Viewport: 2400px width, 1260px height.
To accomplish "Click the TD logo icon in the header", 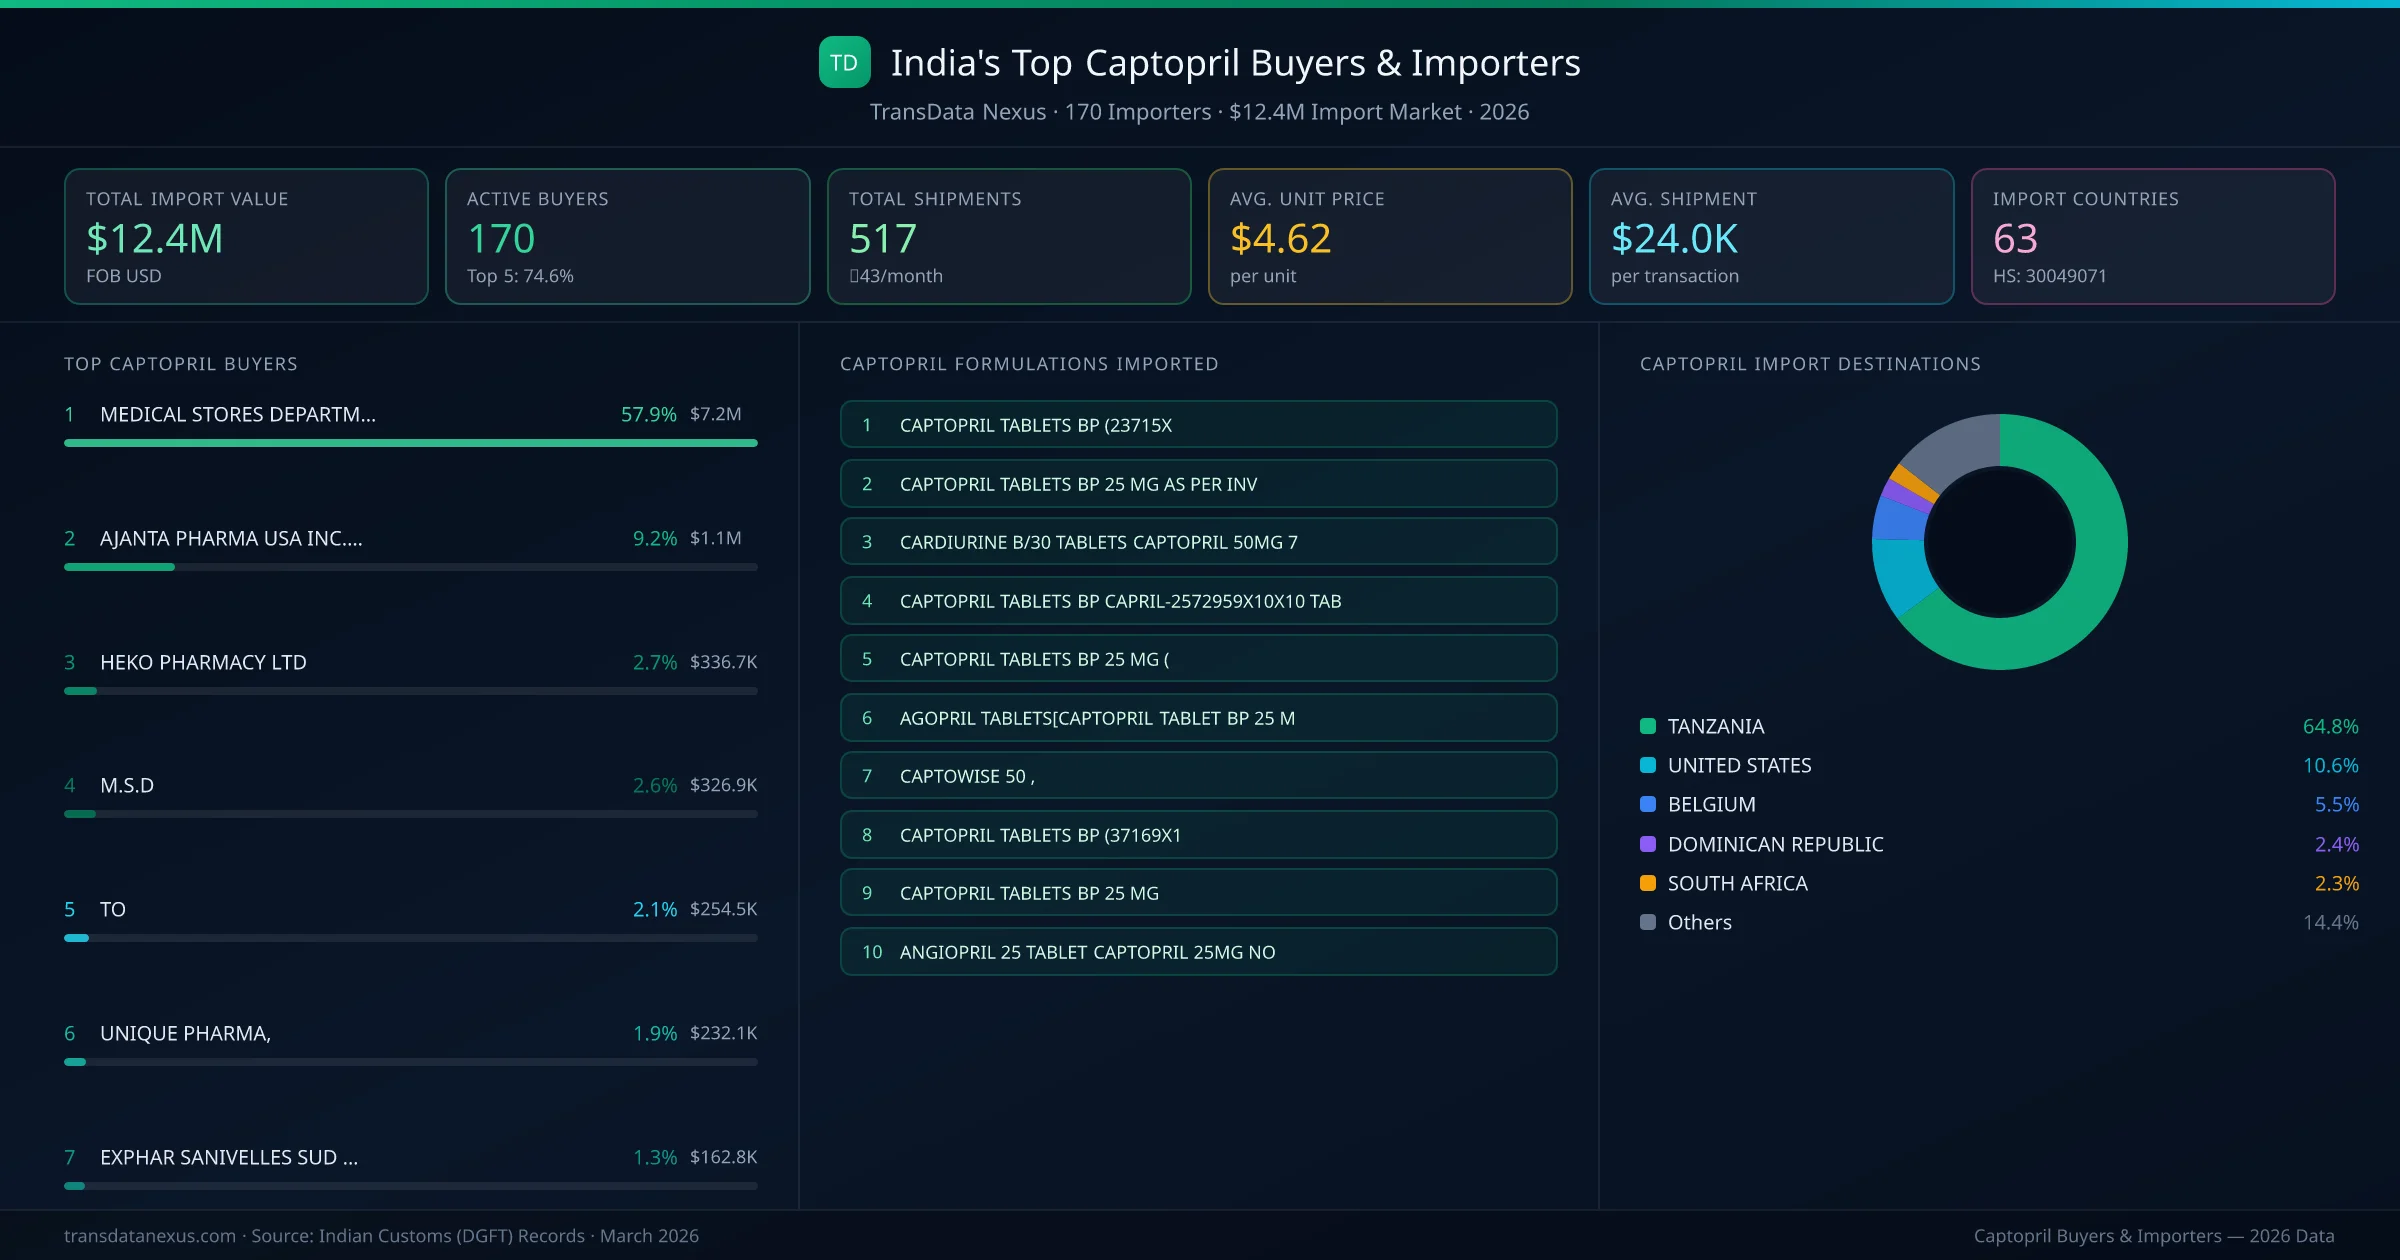I will coord(843,62).
